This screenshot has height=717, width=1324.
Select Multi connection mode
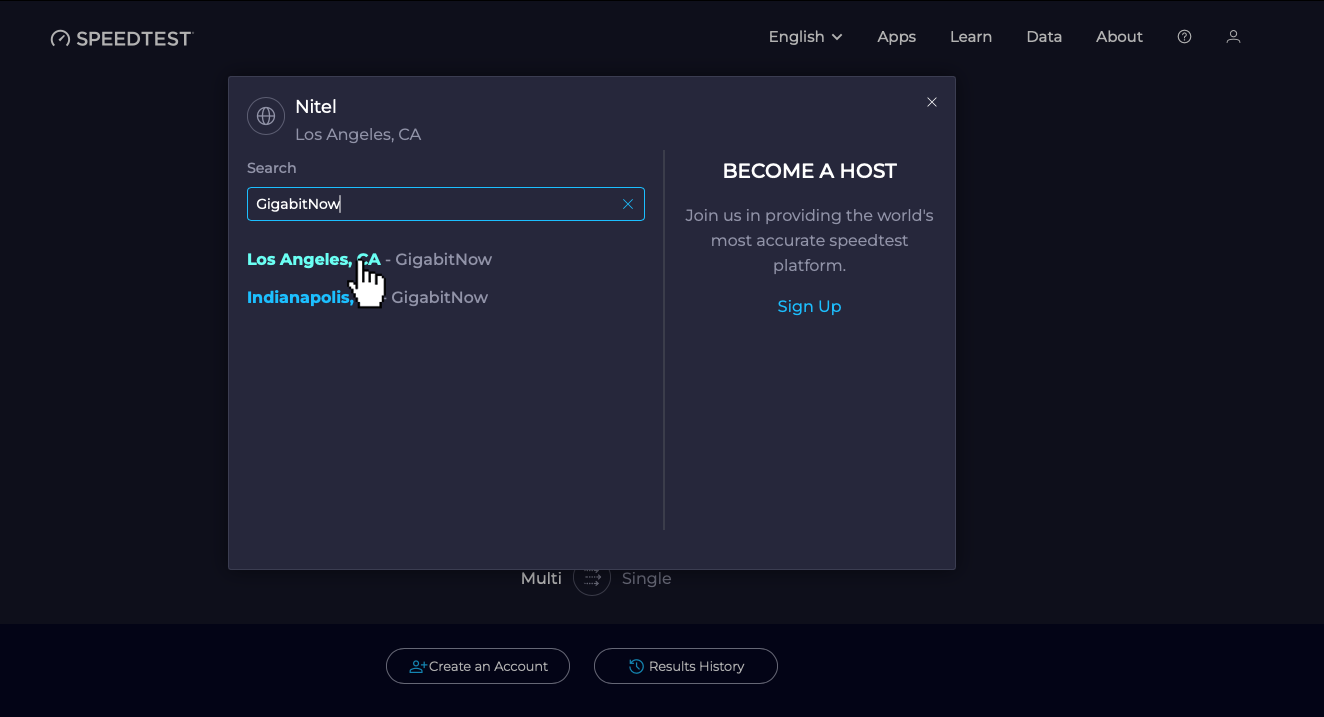point(541,578)
